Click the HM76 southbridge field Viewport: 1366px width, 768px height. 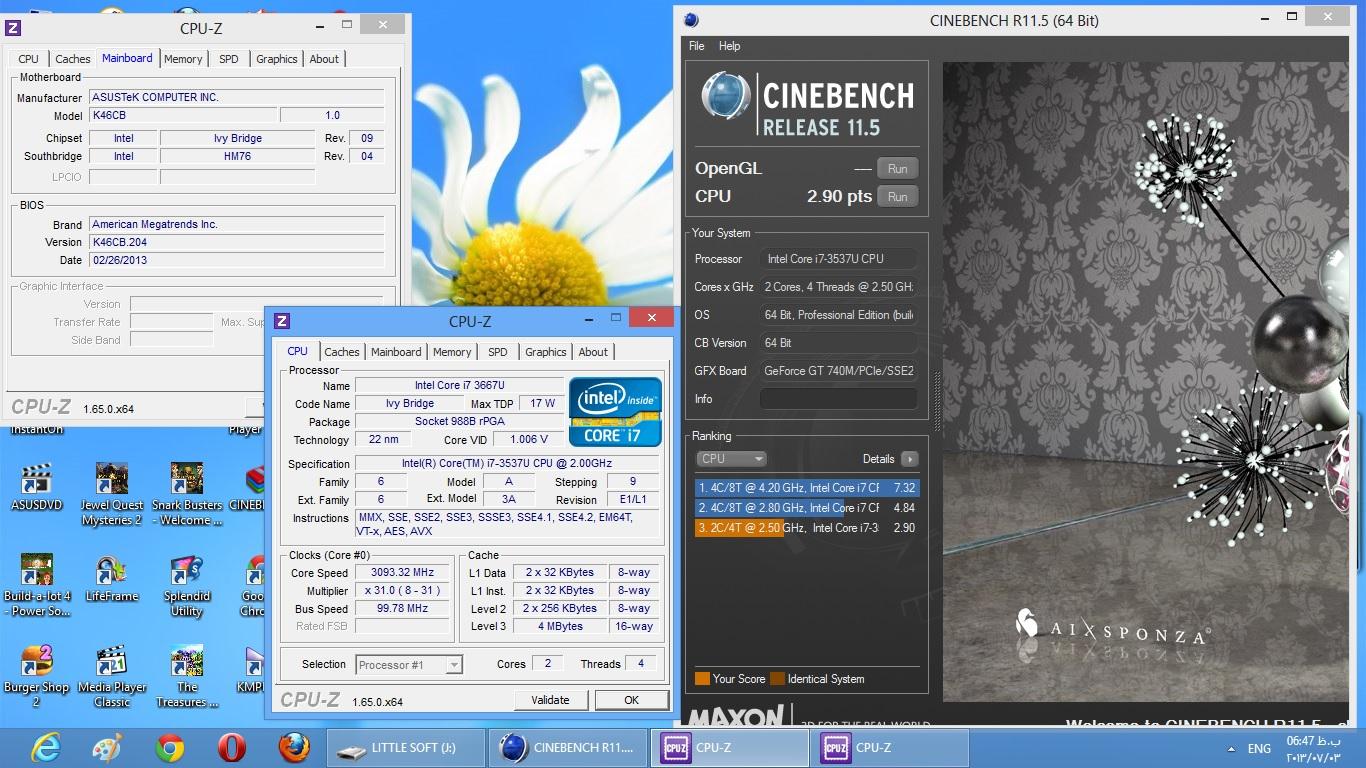click(237, 157)
